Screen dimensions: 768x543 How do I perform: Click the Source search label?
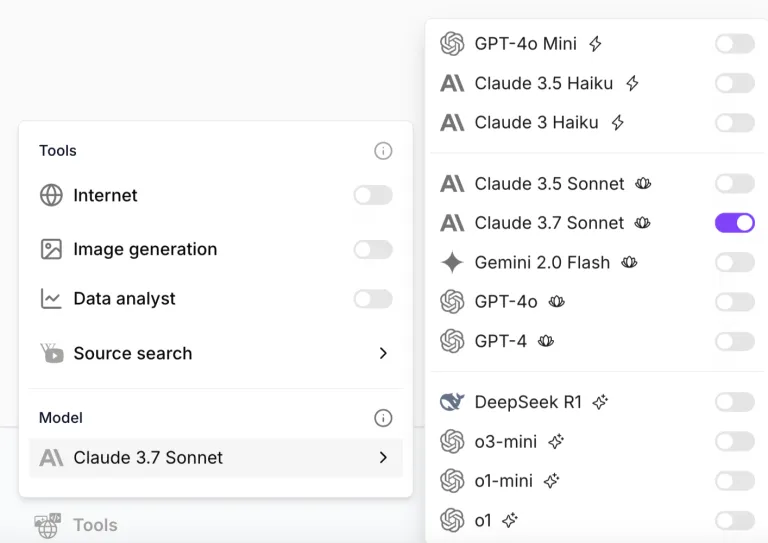point(133,353)
